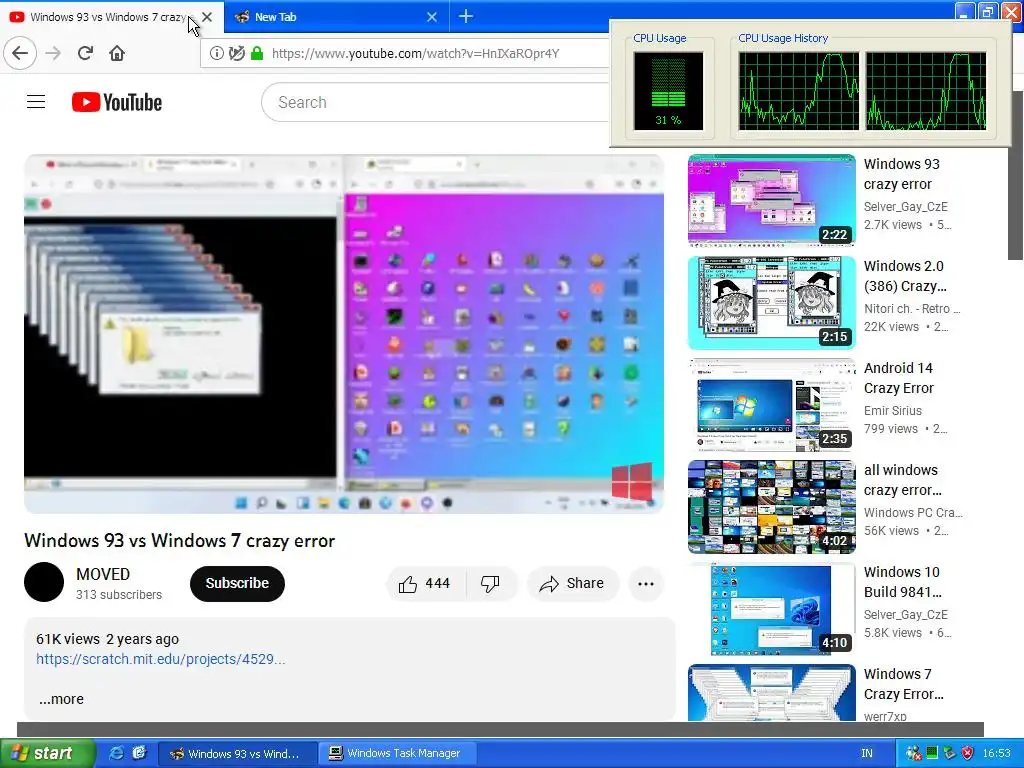
Task: Dislike the video with thumbs down
Action: coord(490,583)
